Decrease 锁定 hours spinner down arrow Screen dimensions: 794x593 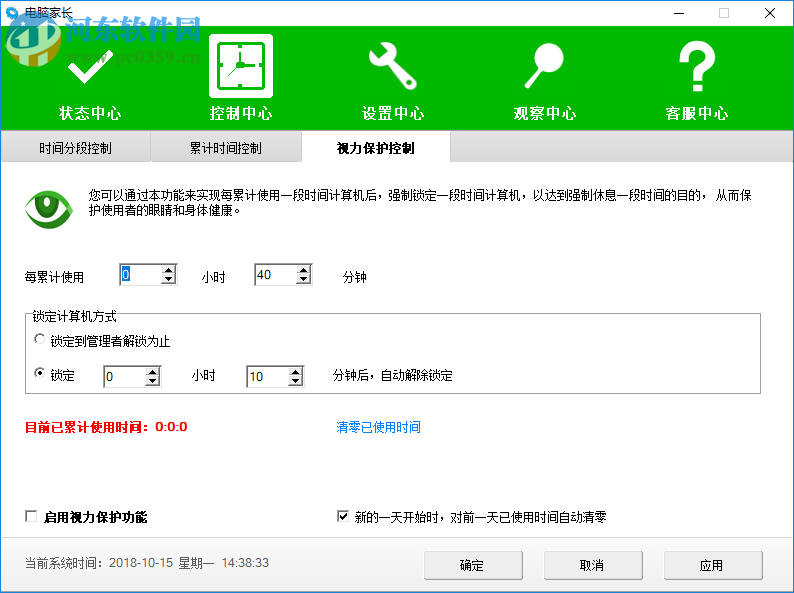(x=152, y=381)
